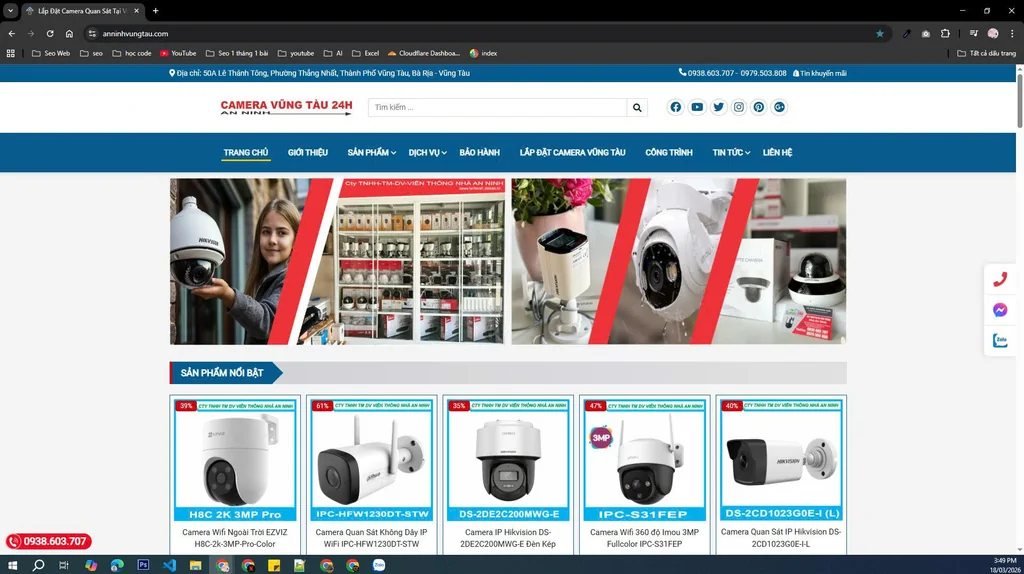Open YouTube bookmark in bookmarks bar

pyautogui.click(x=178, y=54)
